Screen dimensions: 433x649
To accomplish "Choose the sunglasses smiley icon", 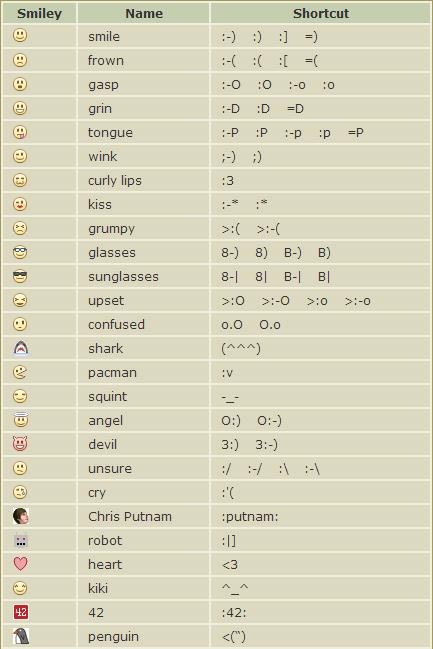I will [x=20, y=276].
